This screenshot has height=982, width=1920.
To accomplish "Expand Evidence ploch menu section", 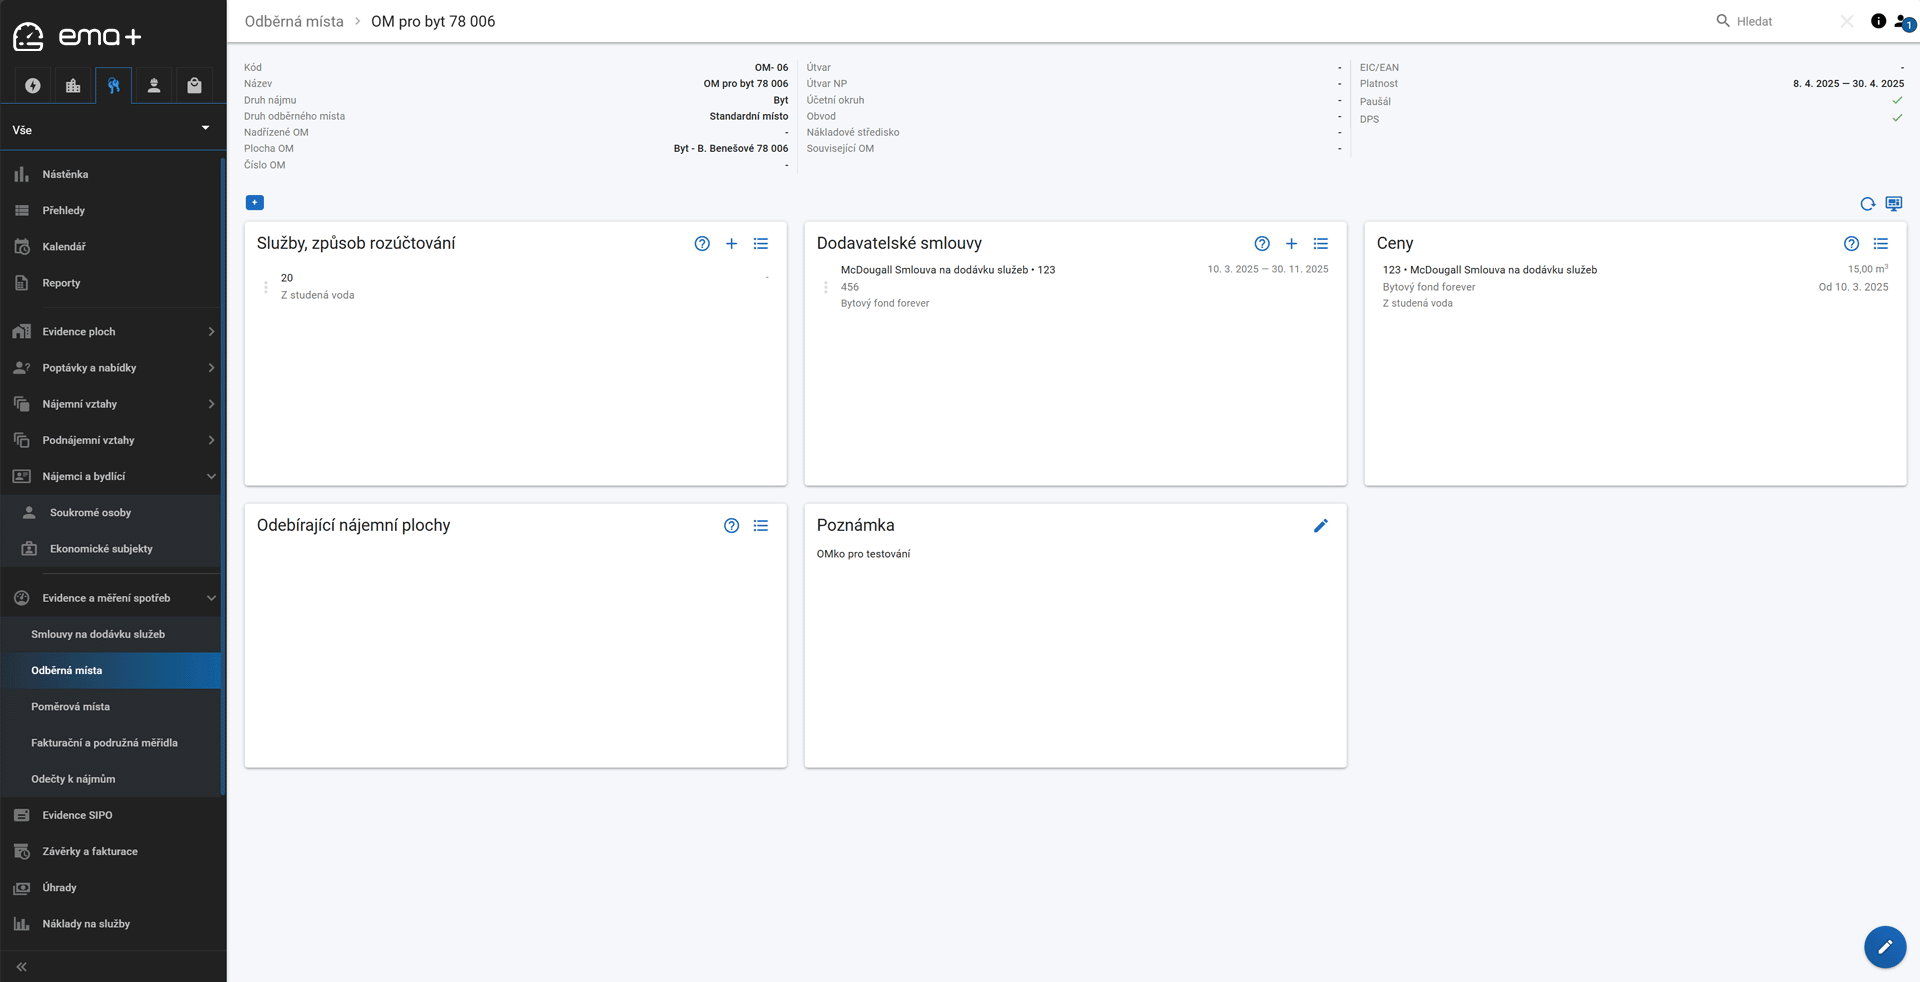I will pyautogui.click(x=110, y=332).
